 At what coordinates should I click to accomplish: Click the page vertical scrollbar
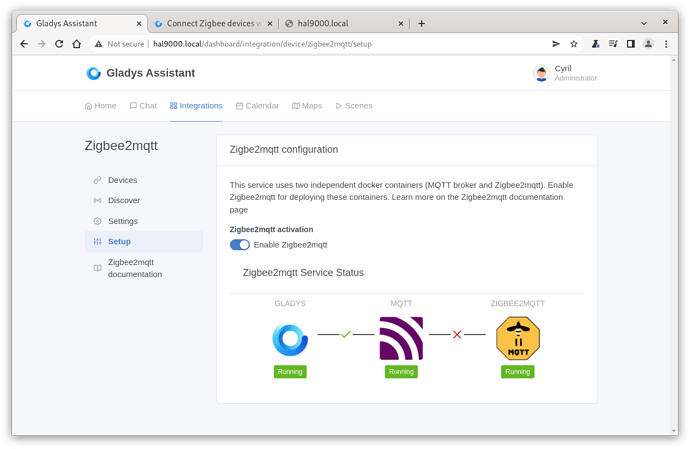click(674, 245)
